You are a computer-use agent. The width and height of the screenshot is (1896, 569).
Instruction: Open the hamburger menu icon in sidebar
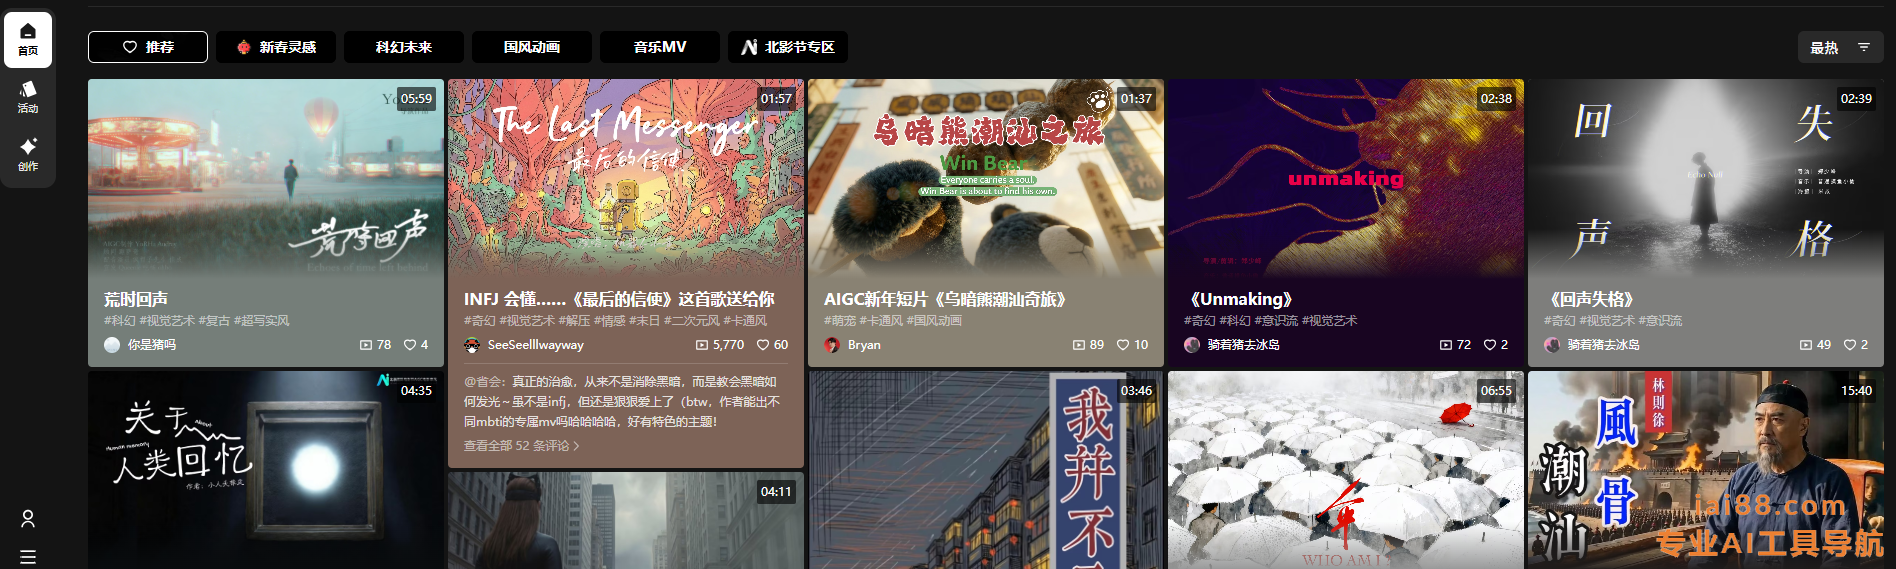[x=28, y=557]
